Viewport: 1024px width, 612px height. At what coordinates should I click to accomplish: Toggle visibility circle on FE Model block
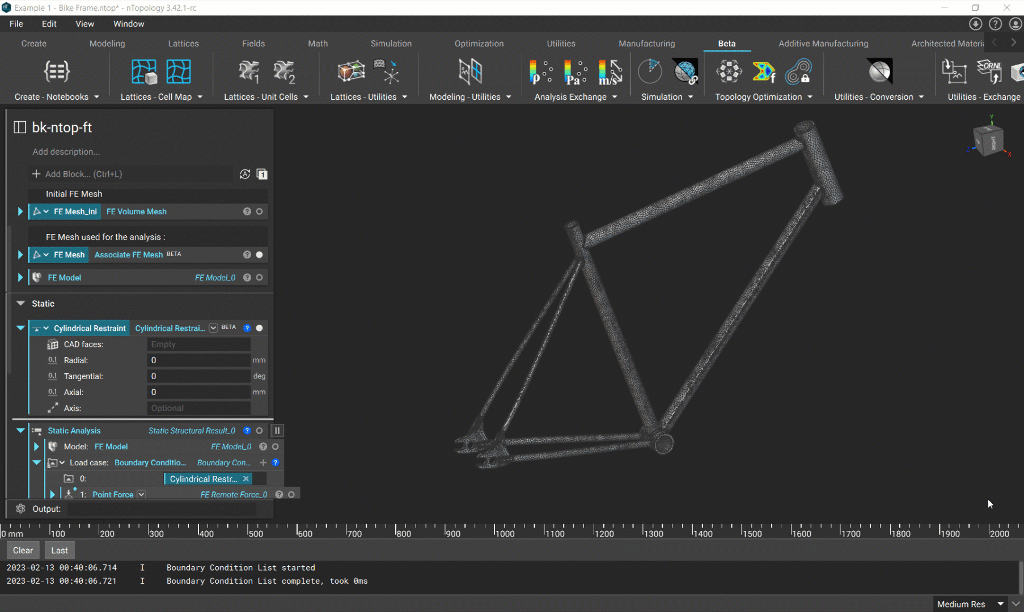(x=259, y=278)
